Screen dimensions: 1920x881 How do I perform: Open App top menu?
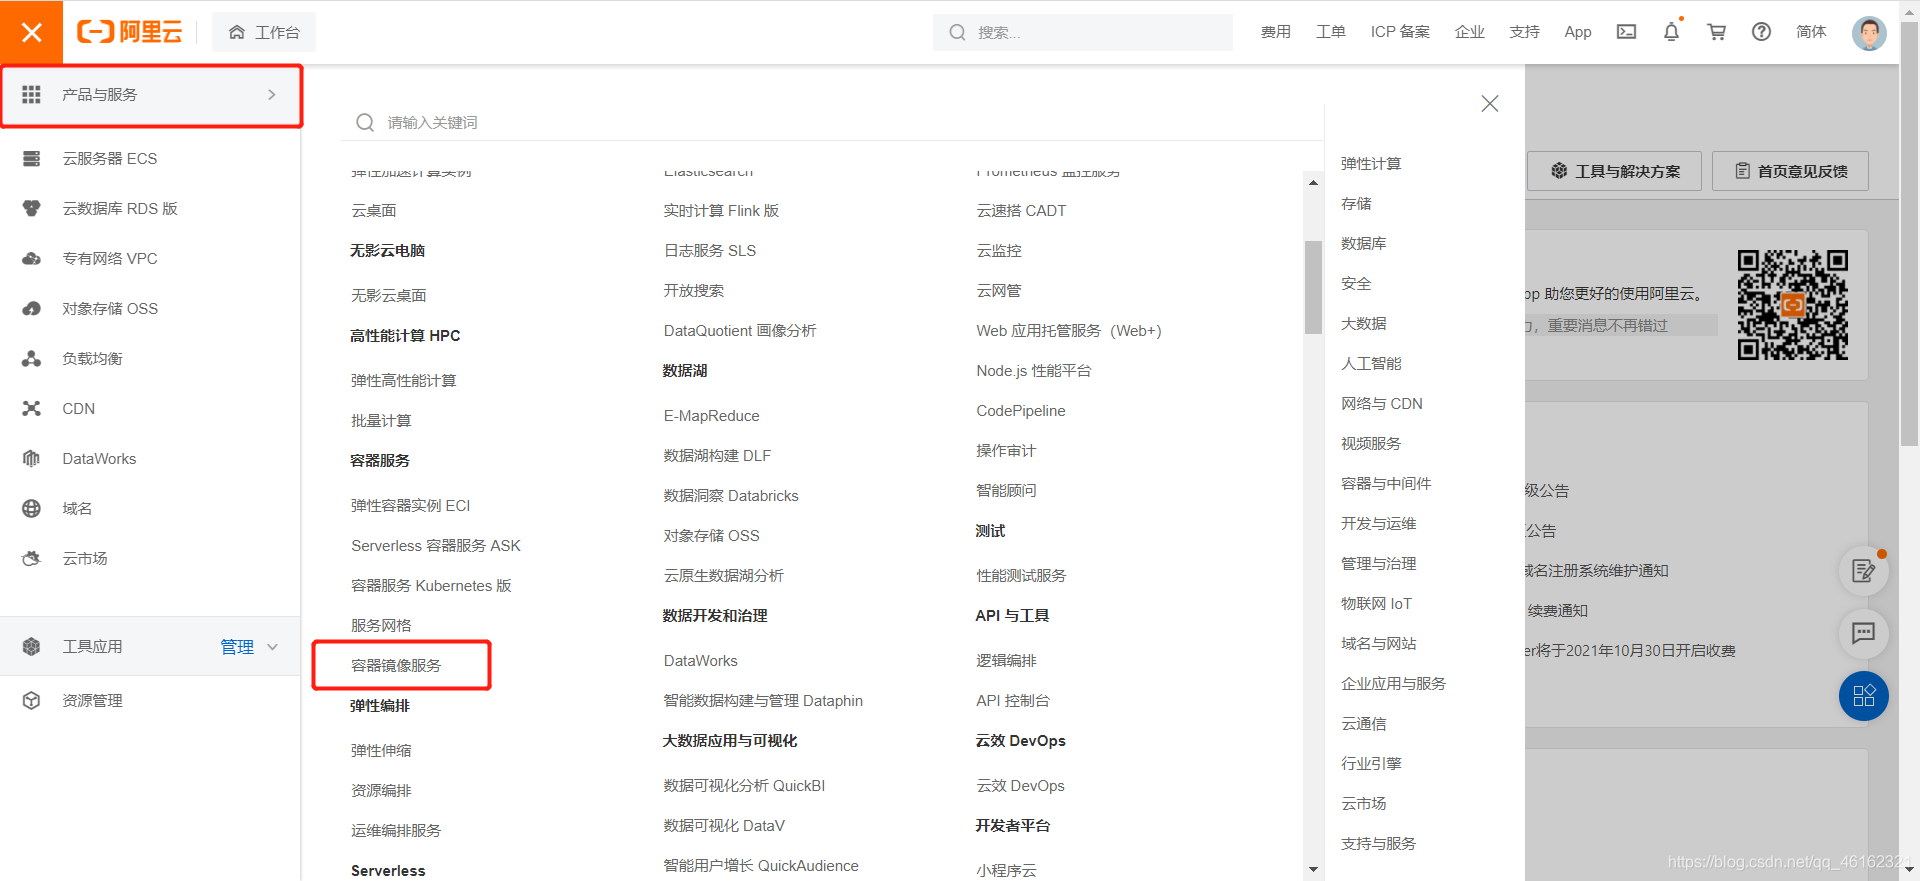(x=1578, y=32)
